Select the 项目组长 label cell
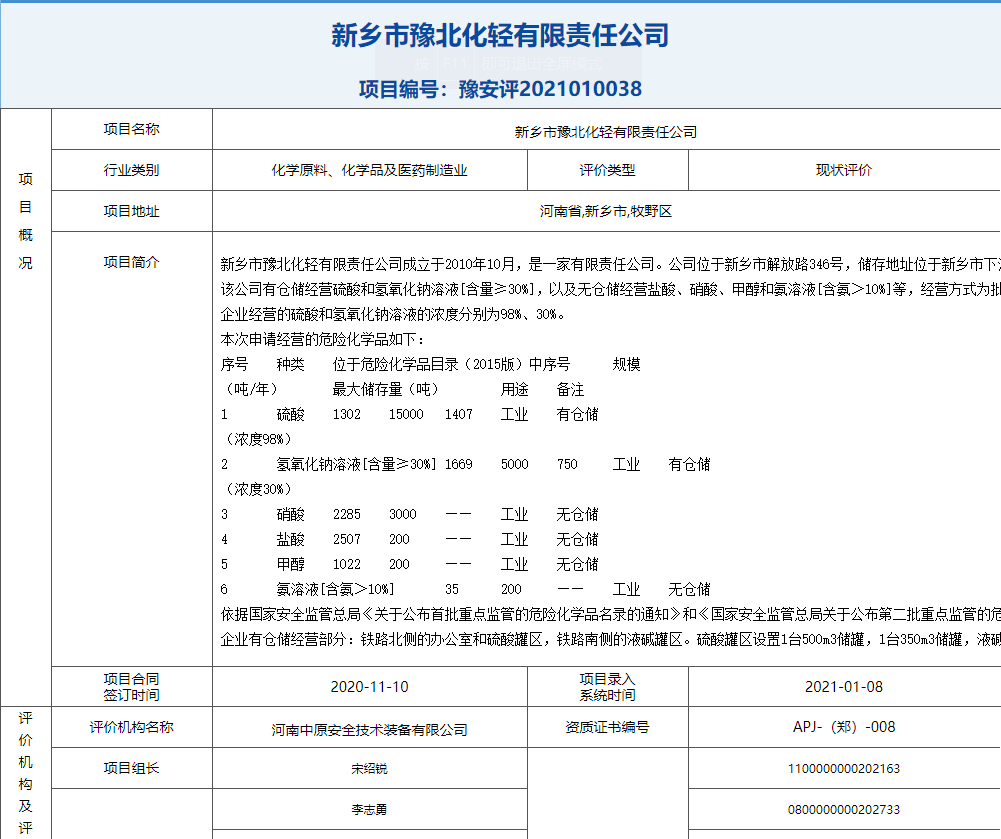This screenshot has width=1001, height=839. point(132,767)
